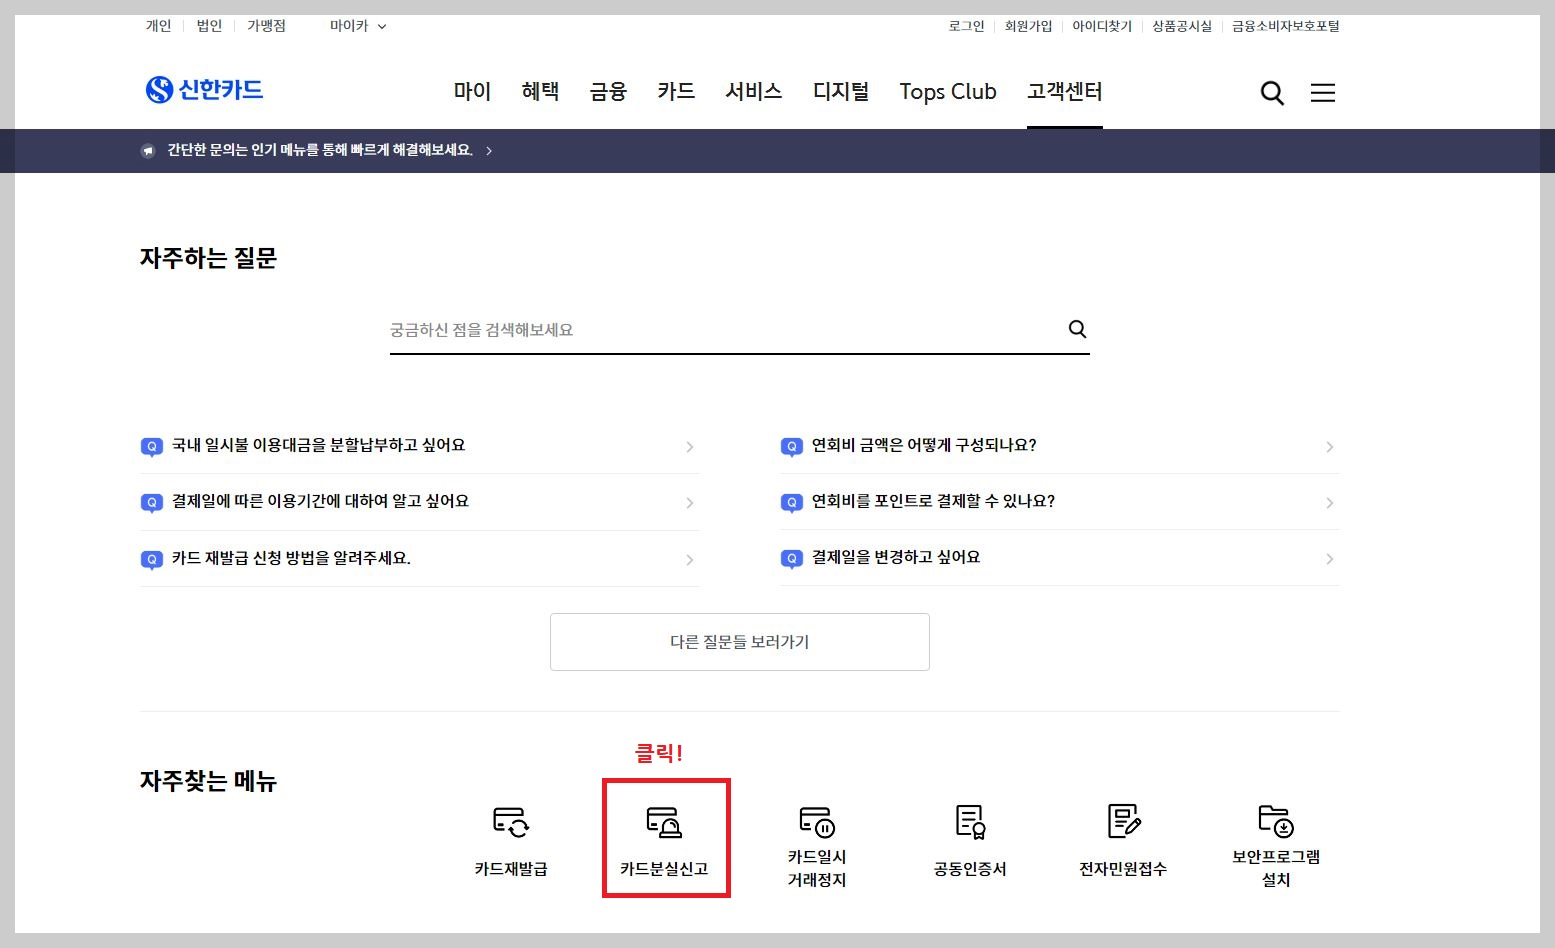This screenshot has width=1555, height=948.
Task: Open the 디지털 main menu
Action: pos(841,92)
